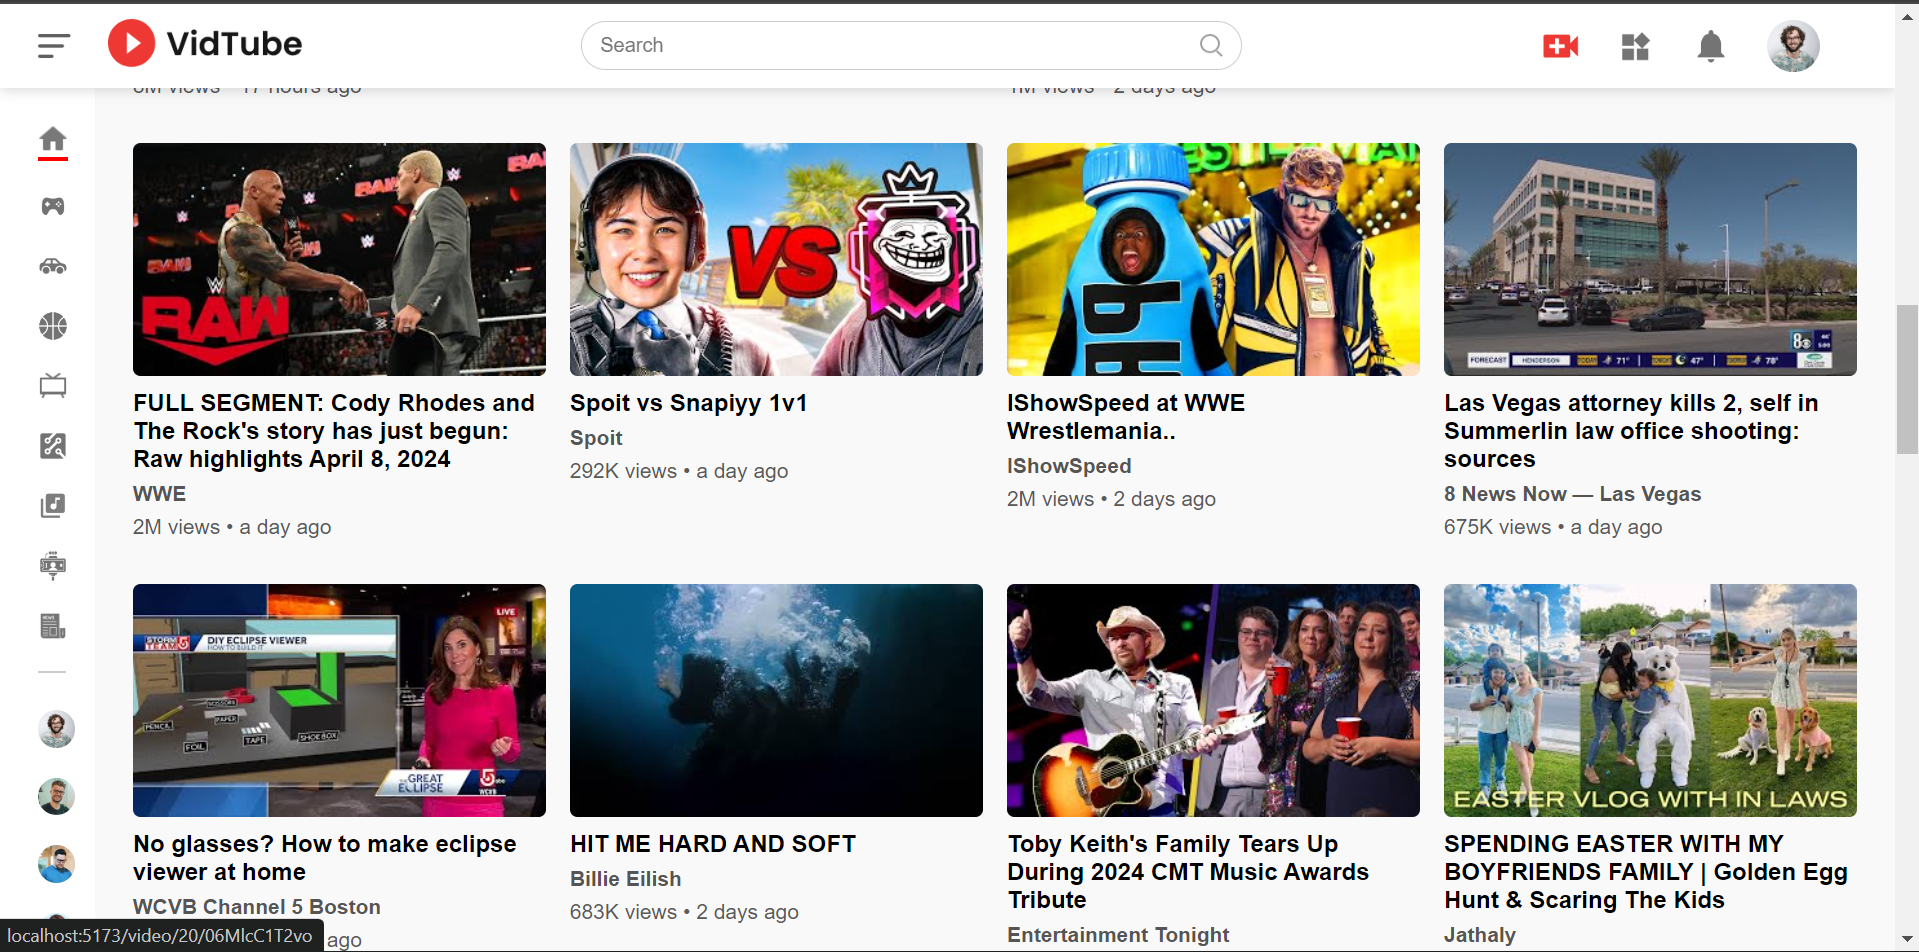Click the 'HIT ME HARD AND SOFT' title
Image resolution: width=1919 pixels, height=952 pixels.
point(713,844)
